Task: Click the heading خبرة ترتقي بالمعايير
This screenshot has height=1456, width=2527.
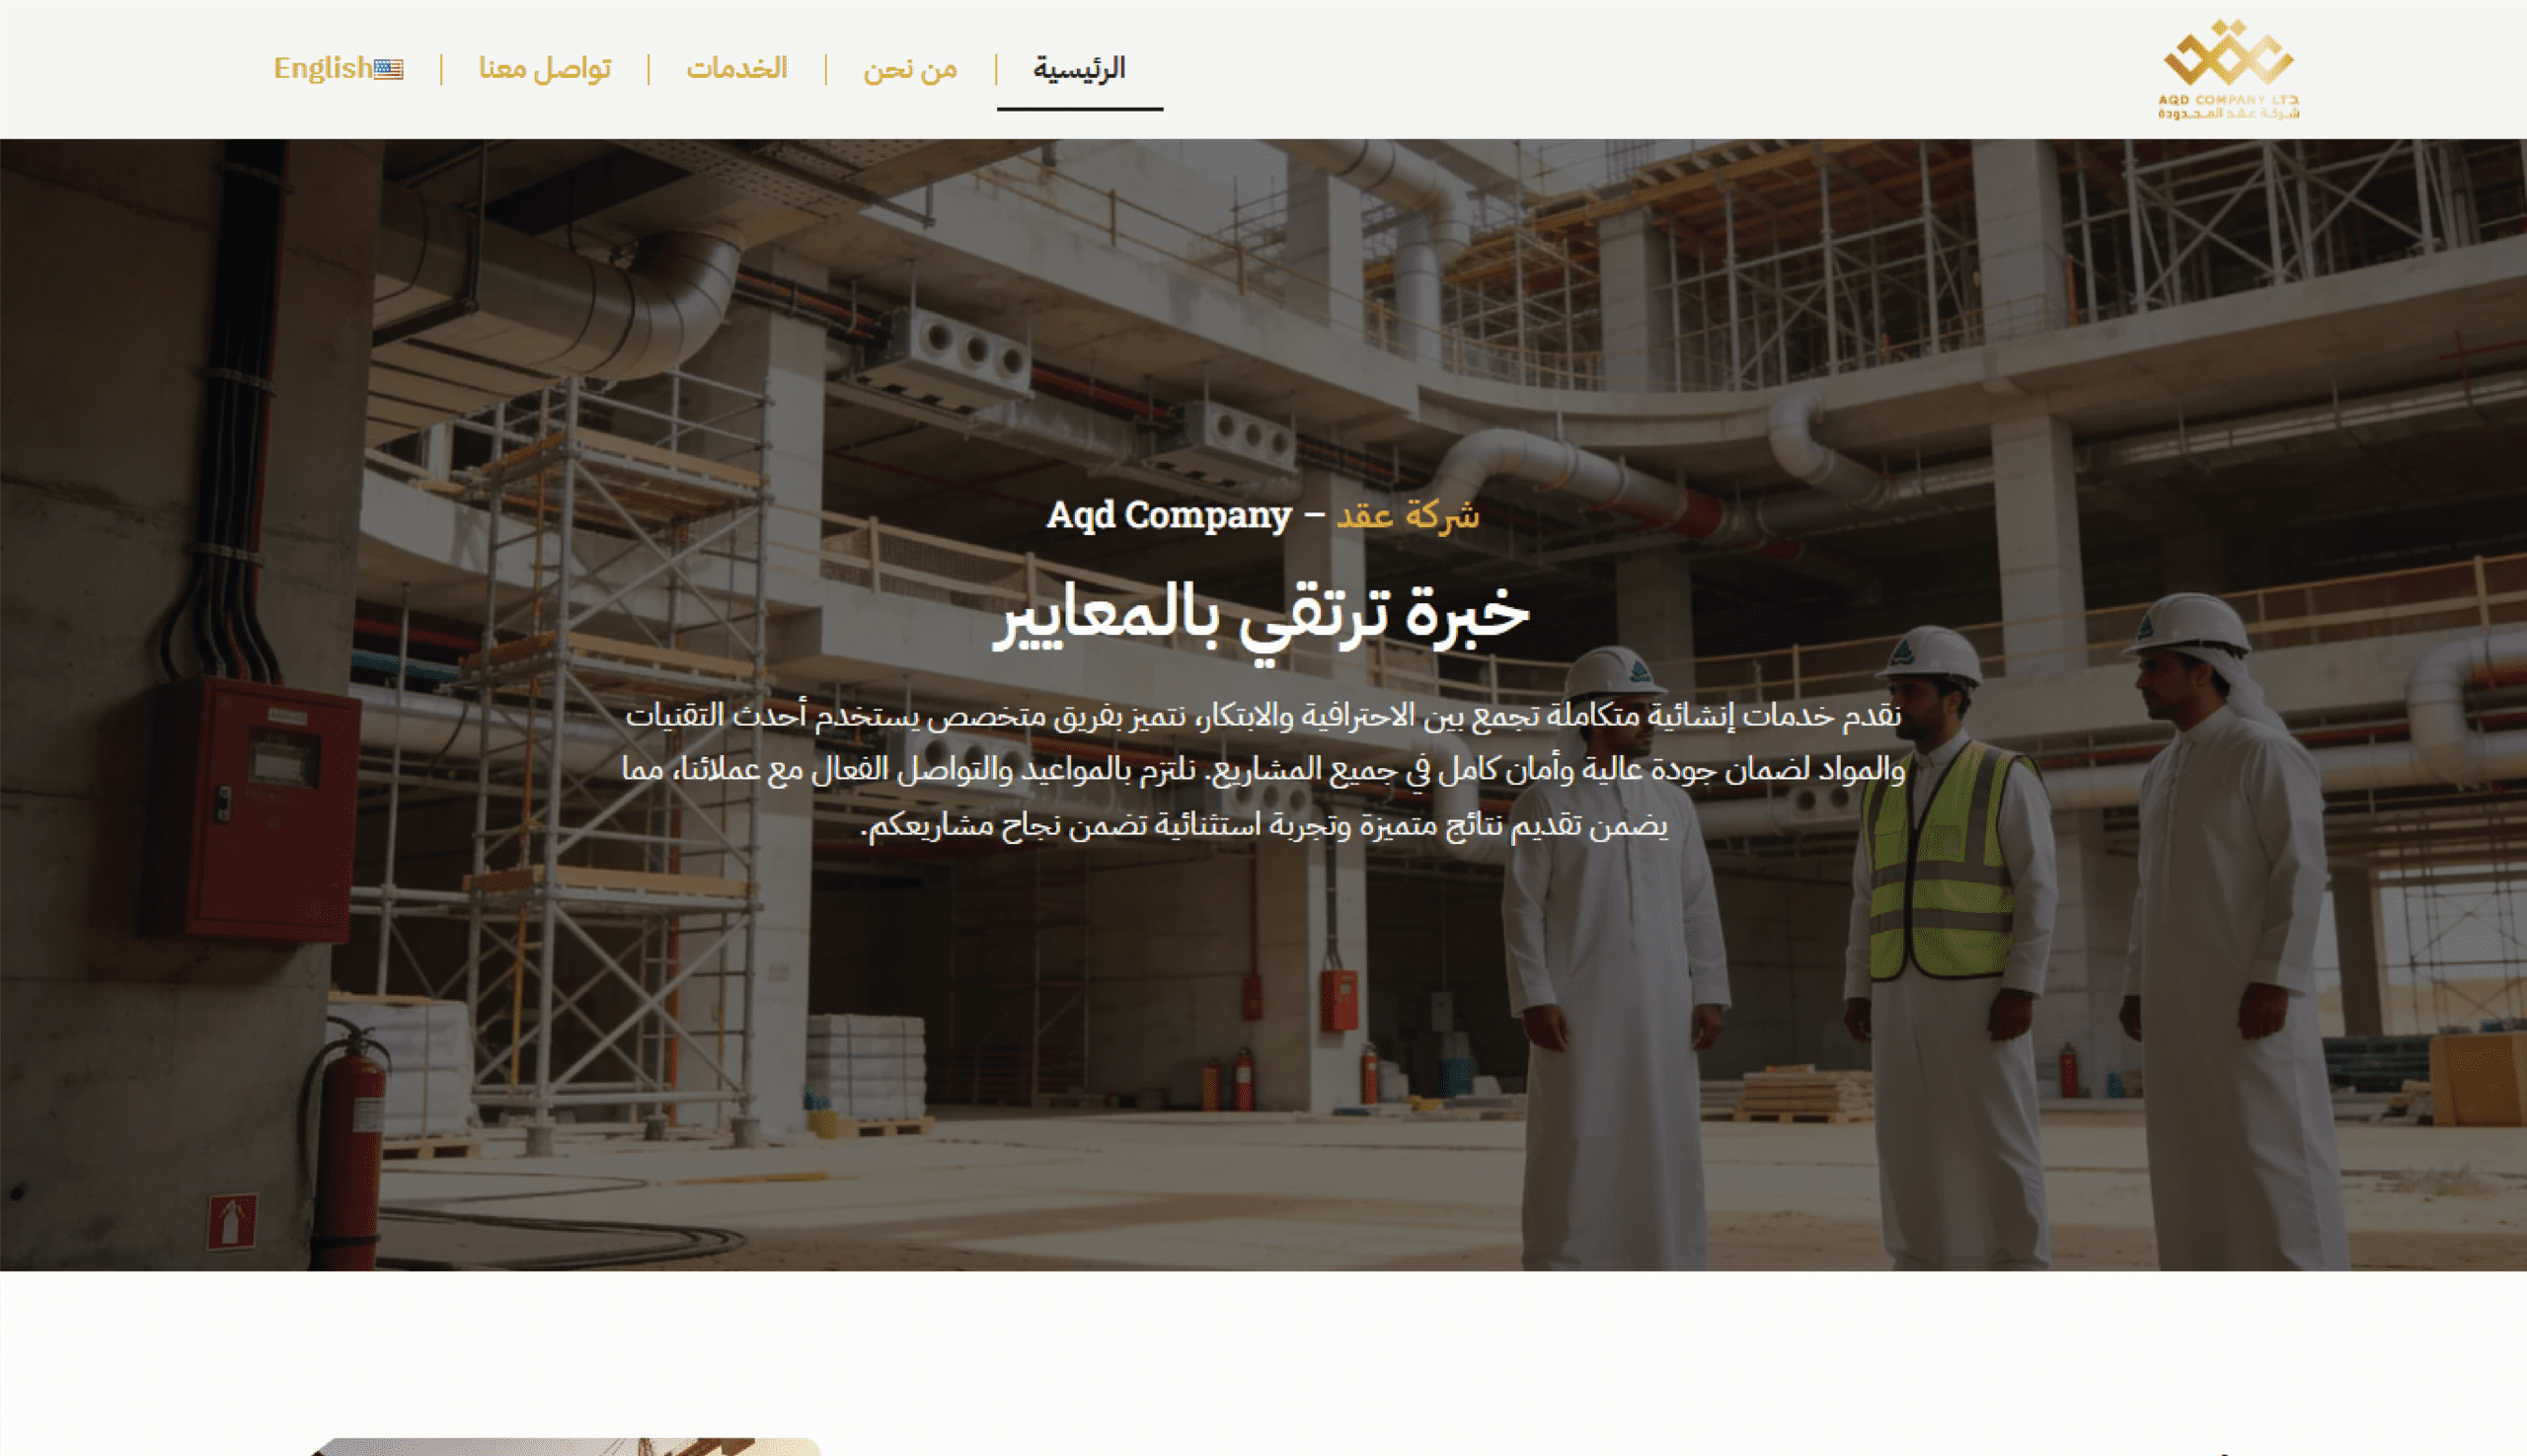Action: tap(1261, 613)
